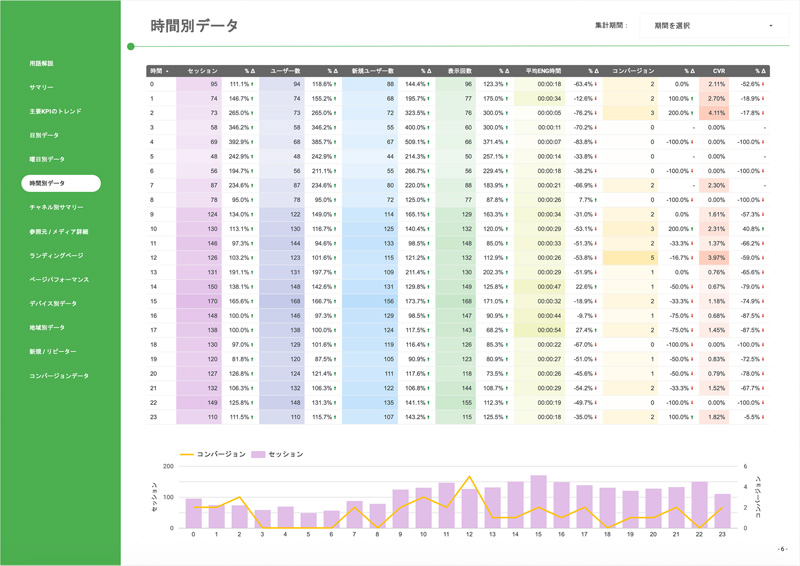The image size is (800, 566).
Task: Go to デバイス別データ page
Action: click(x=53, y=304)
